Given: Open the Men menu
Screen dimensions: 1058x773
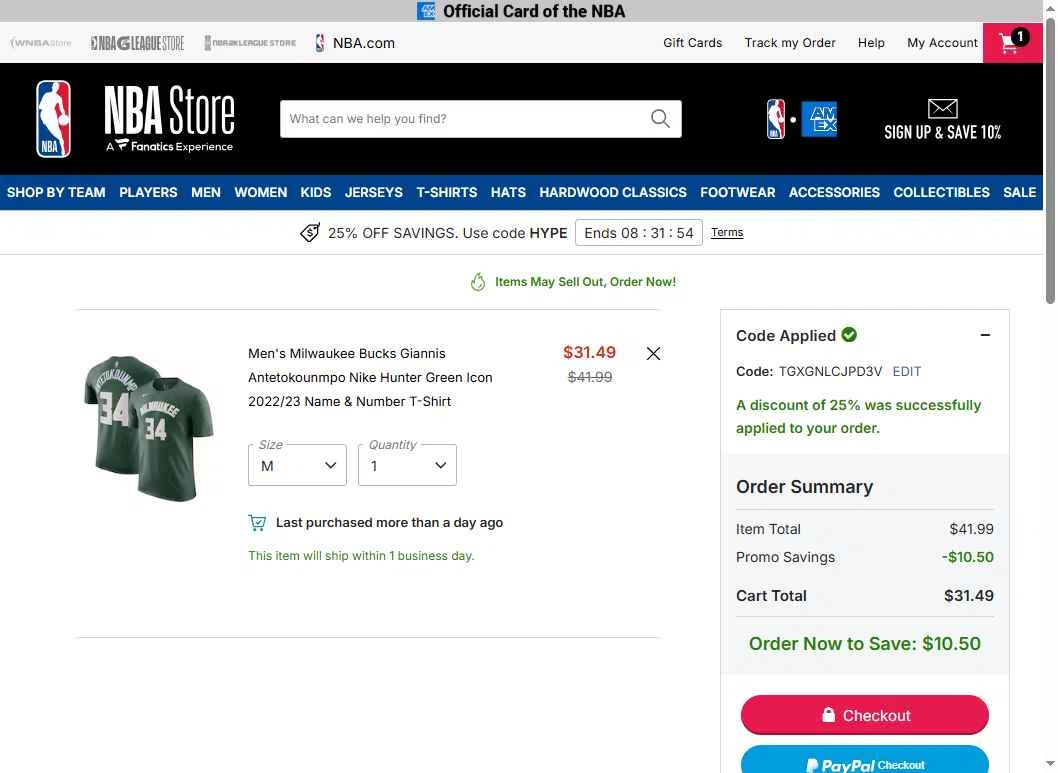Looking at the screenshot, I should [x=206, y=192].
